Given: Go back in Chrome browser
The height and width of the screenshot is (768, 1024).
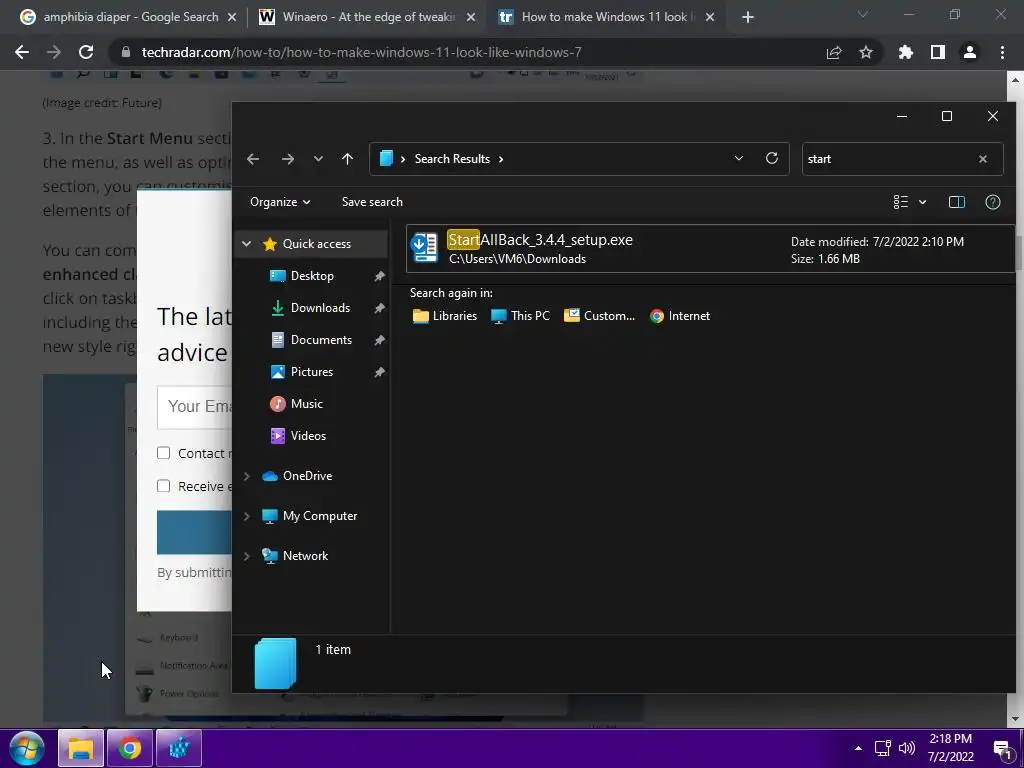Looking at the screenshot, I should [x=22, y=52].
